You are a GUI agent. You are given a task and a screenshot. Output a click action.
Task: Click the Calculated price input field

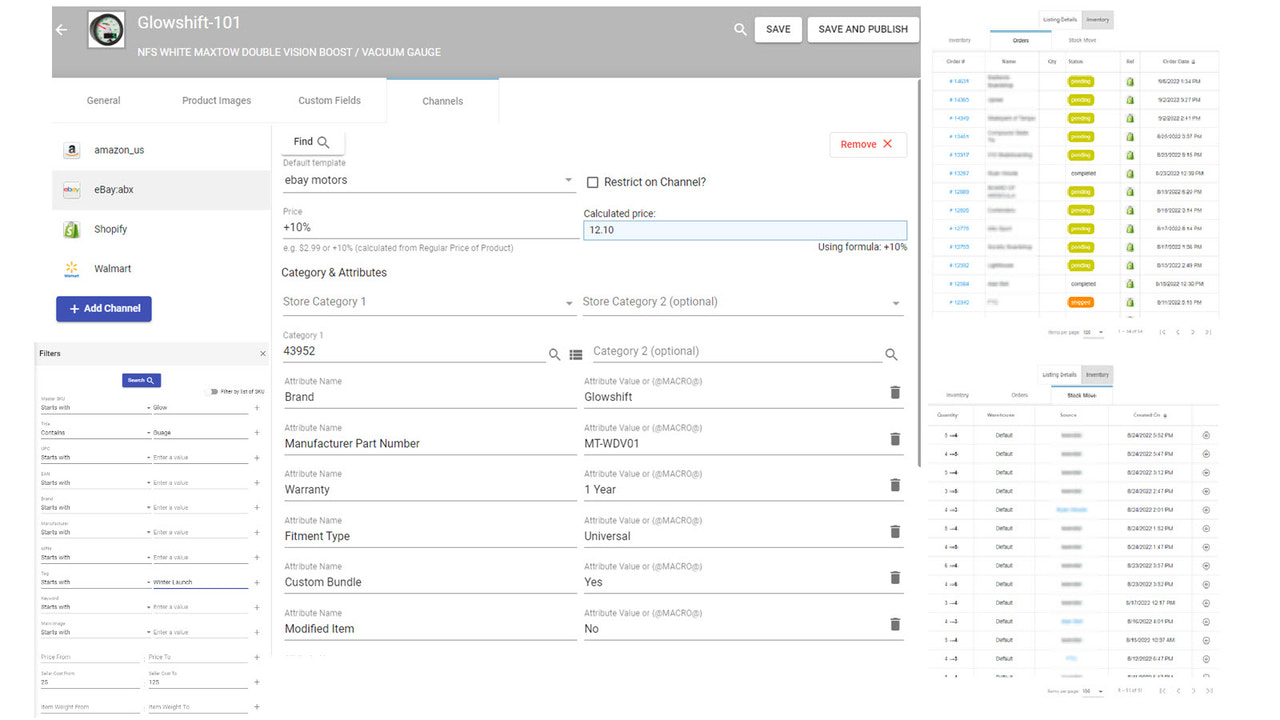[x=744, y=230]
